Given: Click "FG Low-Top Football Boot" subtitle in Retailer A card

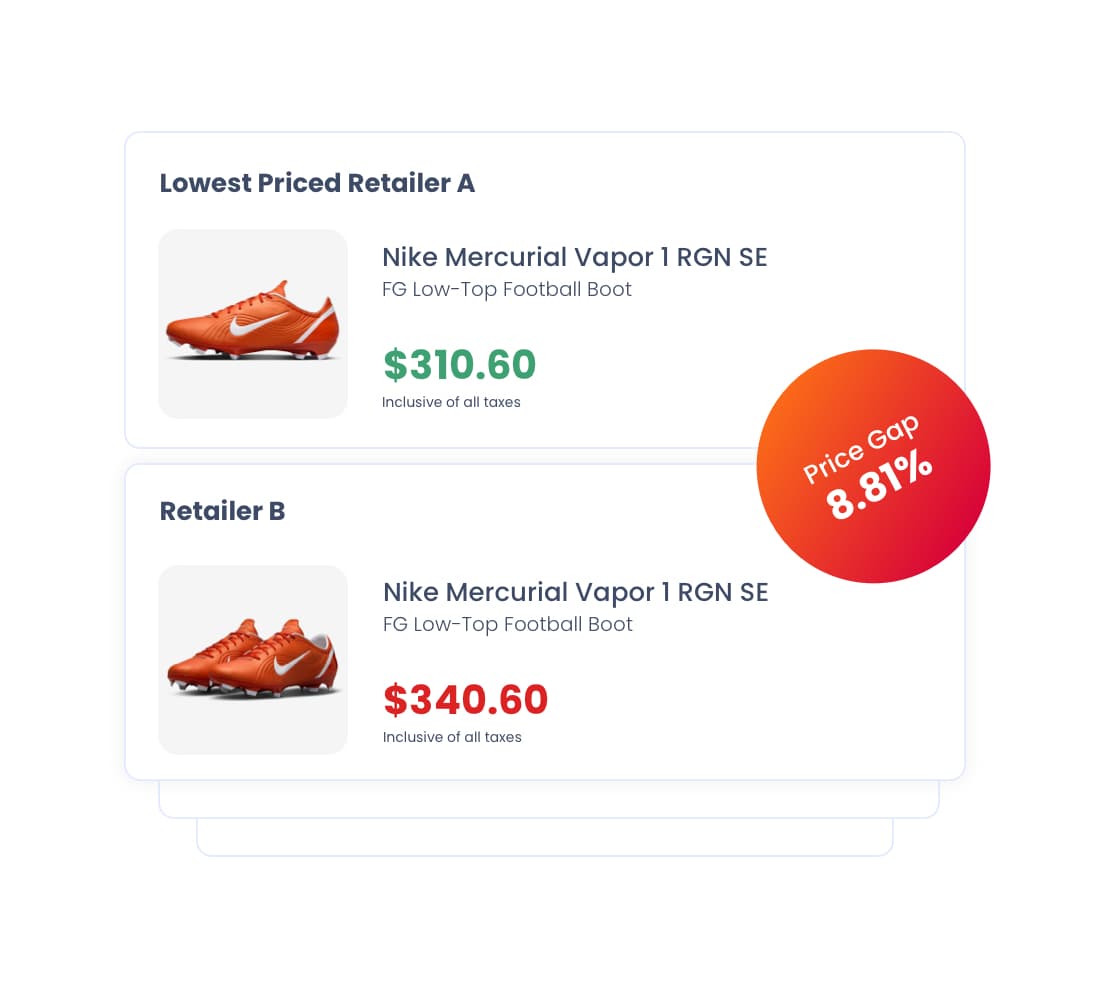Looking at the screenshot, I should (x=507, y=289).
